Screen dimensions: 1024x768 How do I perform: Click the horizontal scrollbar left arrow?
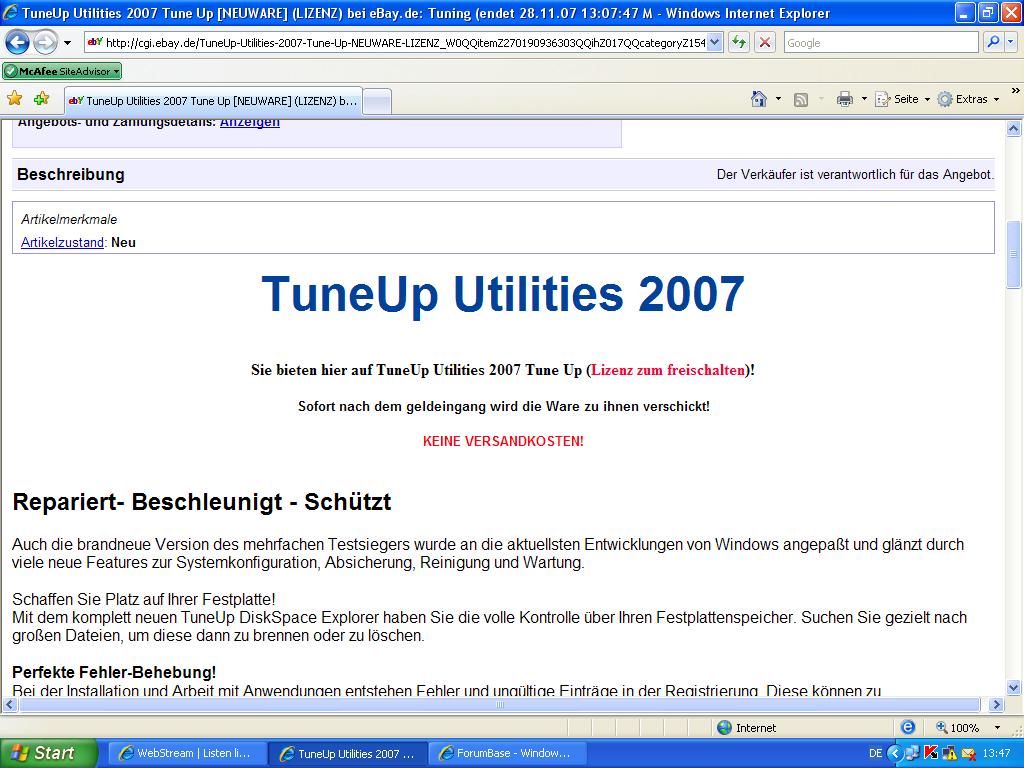pos(9,705)
